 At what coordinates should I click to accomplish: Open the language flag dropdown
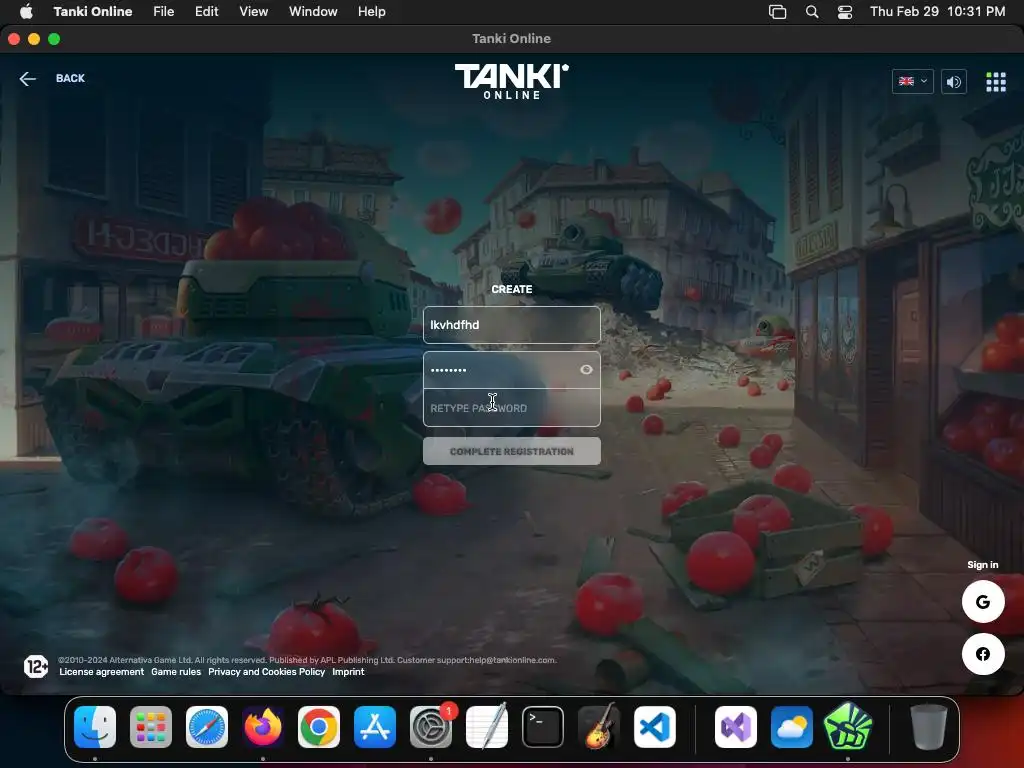[912, 82]
